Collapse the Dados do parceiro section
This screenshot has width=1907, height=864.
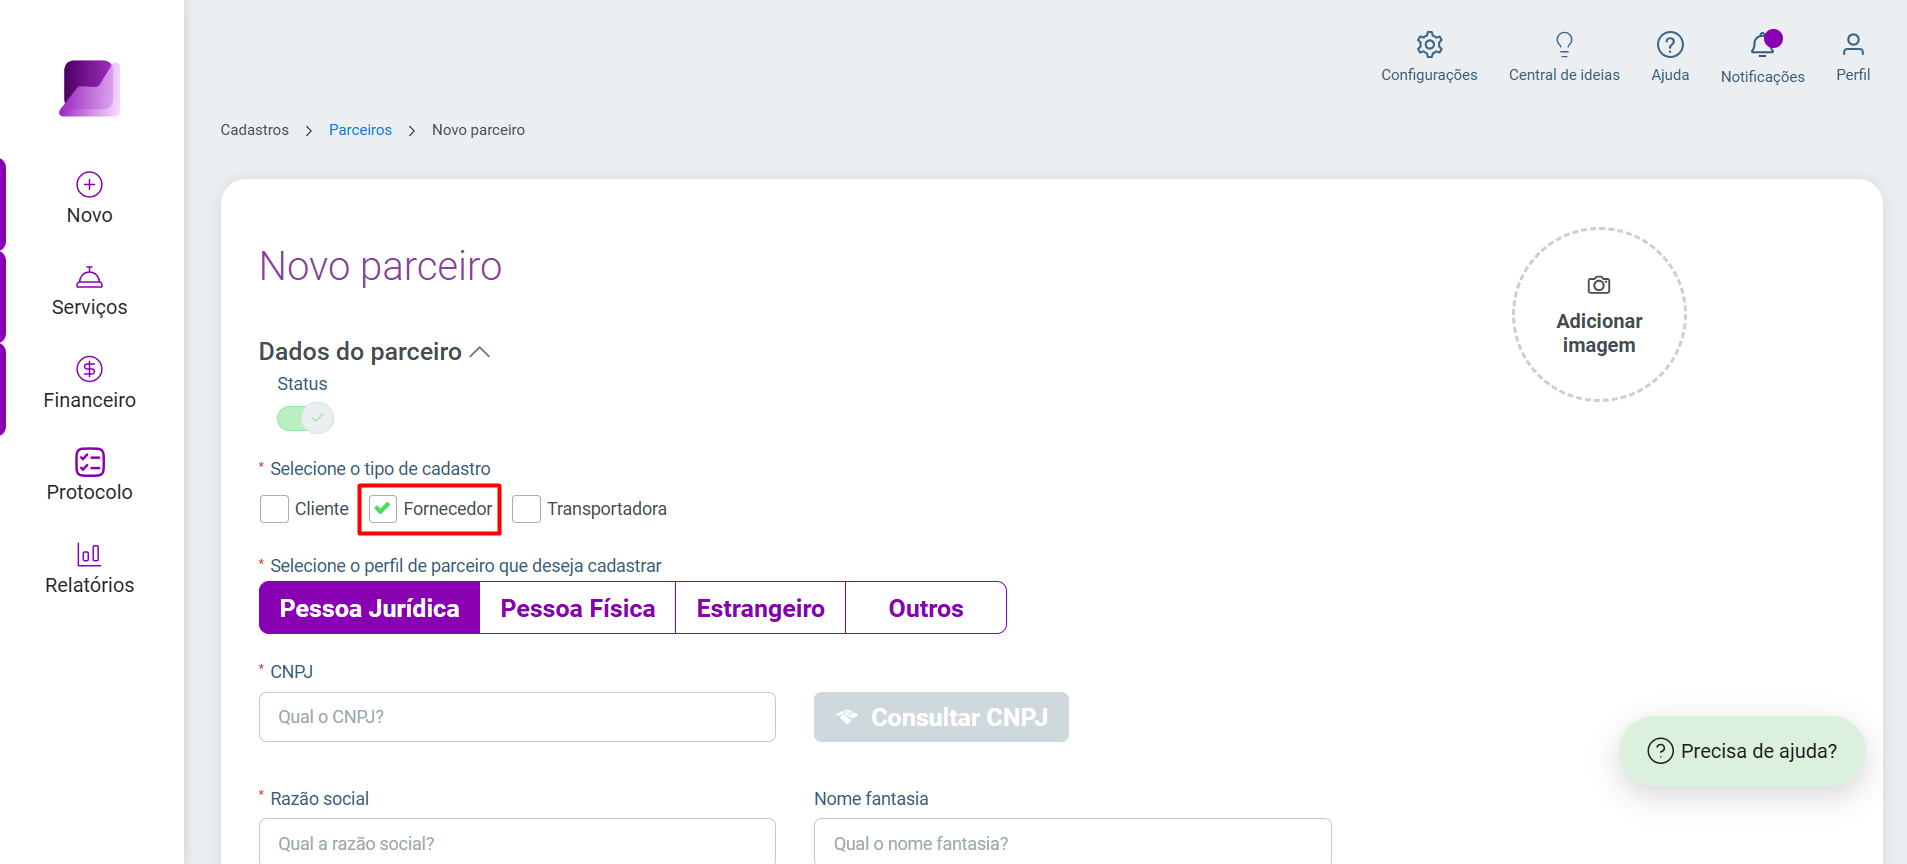tap(480, 352)
